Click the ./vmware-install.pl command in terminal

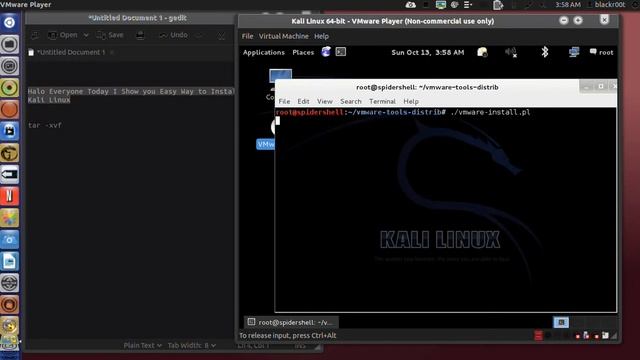pos(490,112)
